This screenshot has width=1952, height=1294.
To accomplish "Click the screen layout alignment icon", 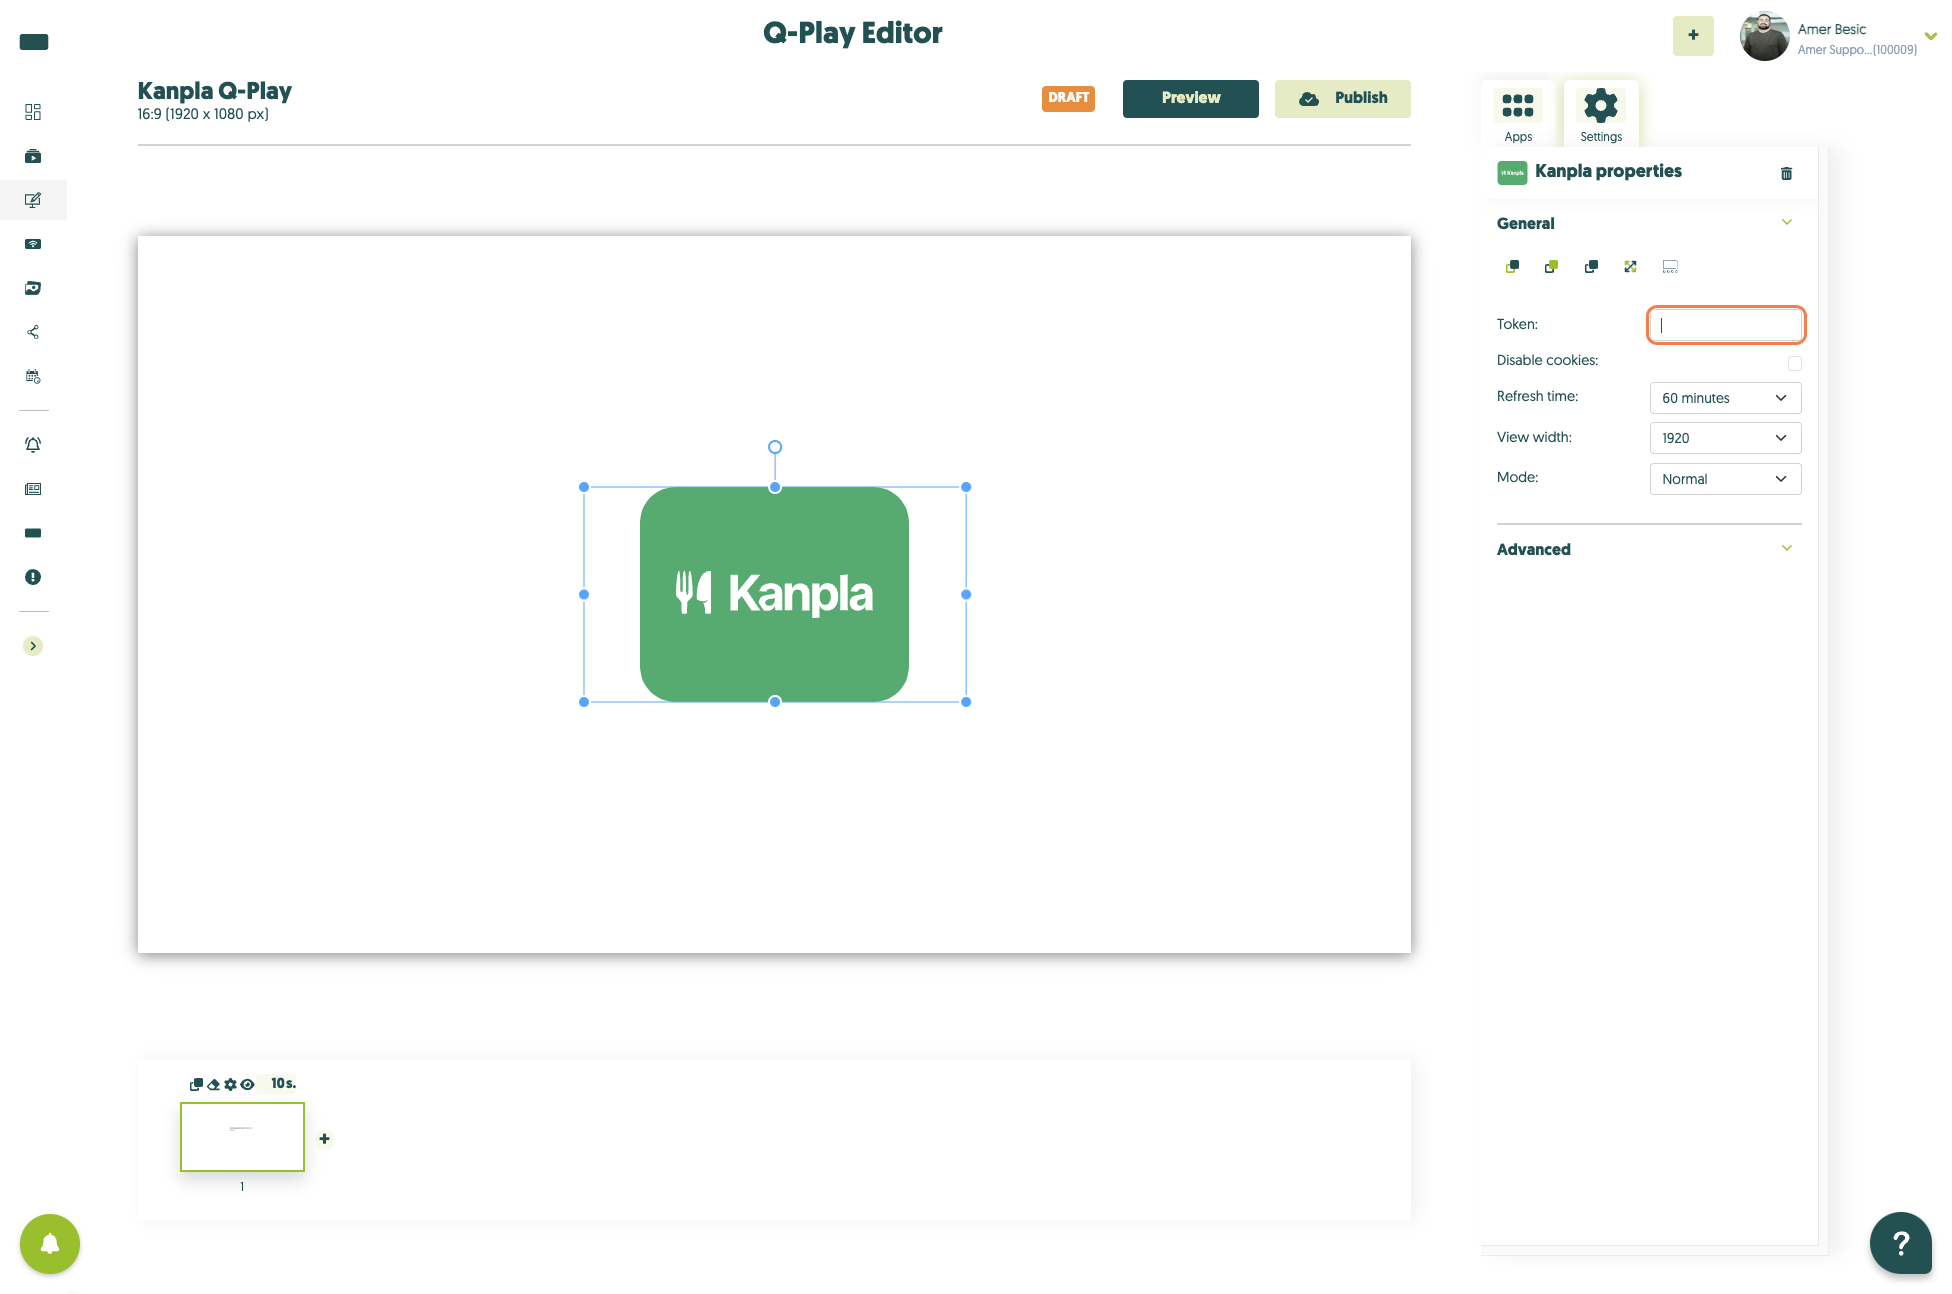I will point(1670,267).
